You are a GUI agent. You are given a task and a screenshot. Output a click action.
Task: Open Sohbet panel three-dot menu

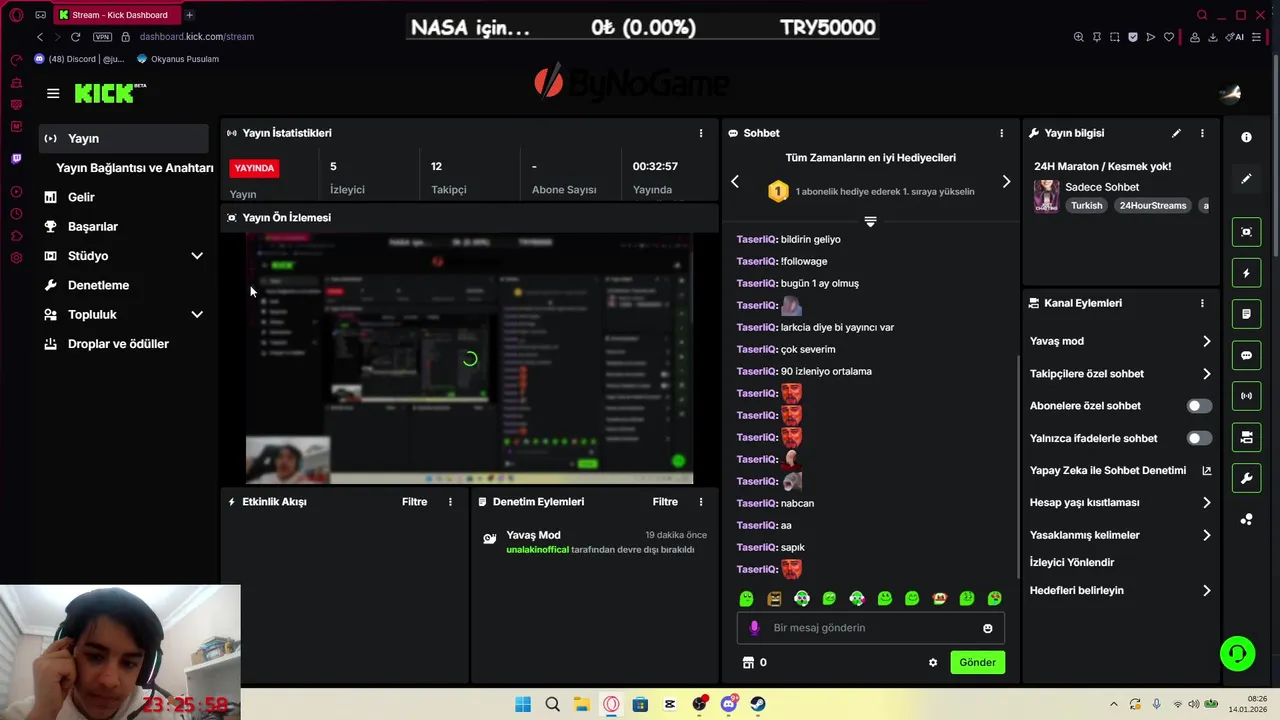[x=1001, y=133]
